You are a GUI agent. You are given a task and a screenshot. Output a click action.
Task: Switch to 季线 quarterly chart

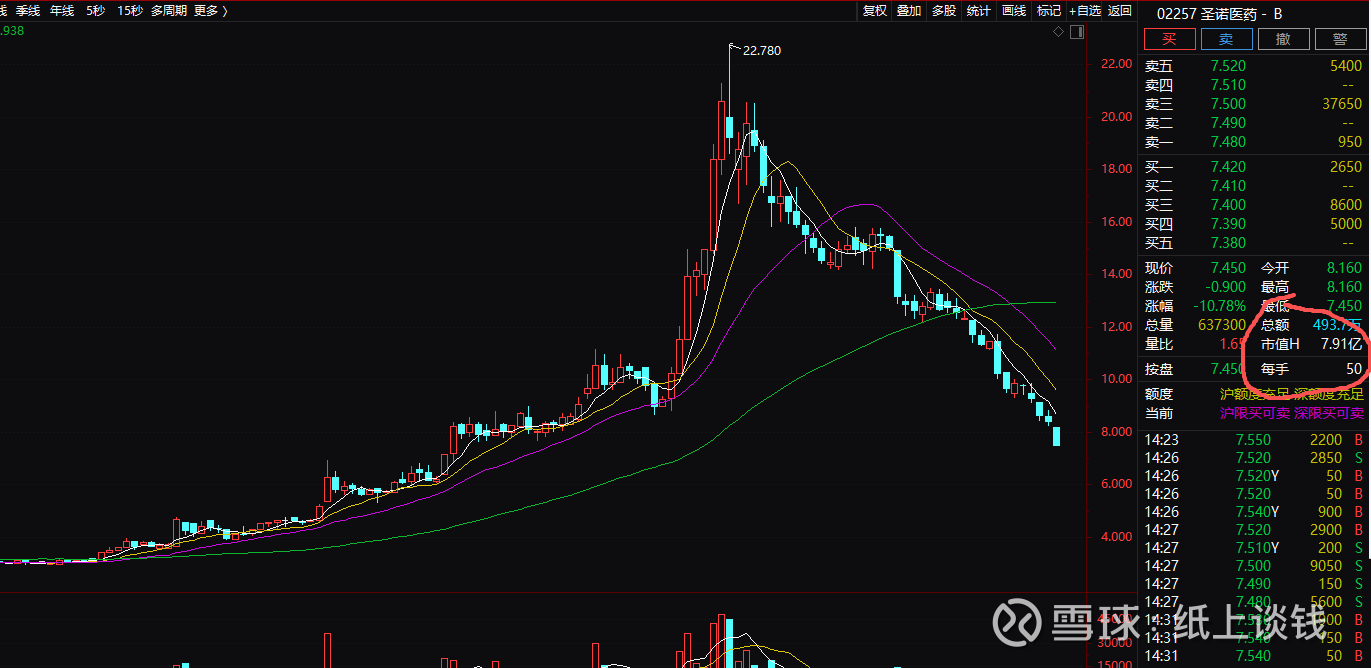(x=27, y=11)
